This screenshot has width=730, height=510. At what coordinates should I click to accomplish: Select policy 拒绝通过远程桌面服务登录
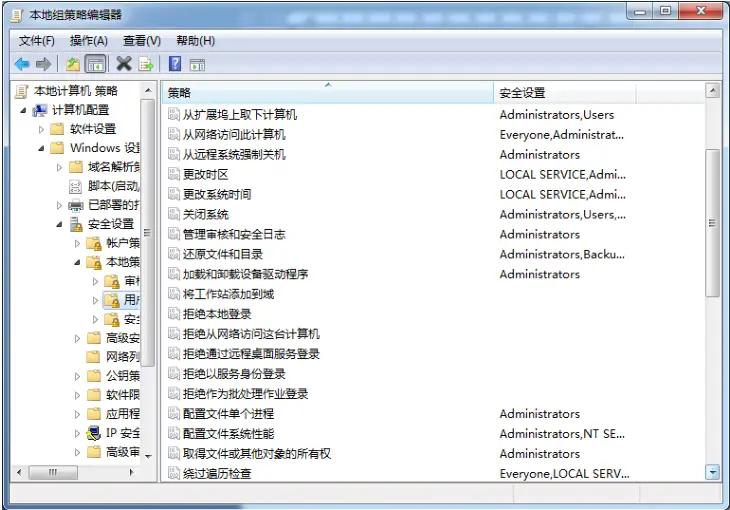[x=251, y=354]
